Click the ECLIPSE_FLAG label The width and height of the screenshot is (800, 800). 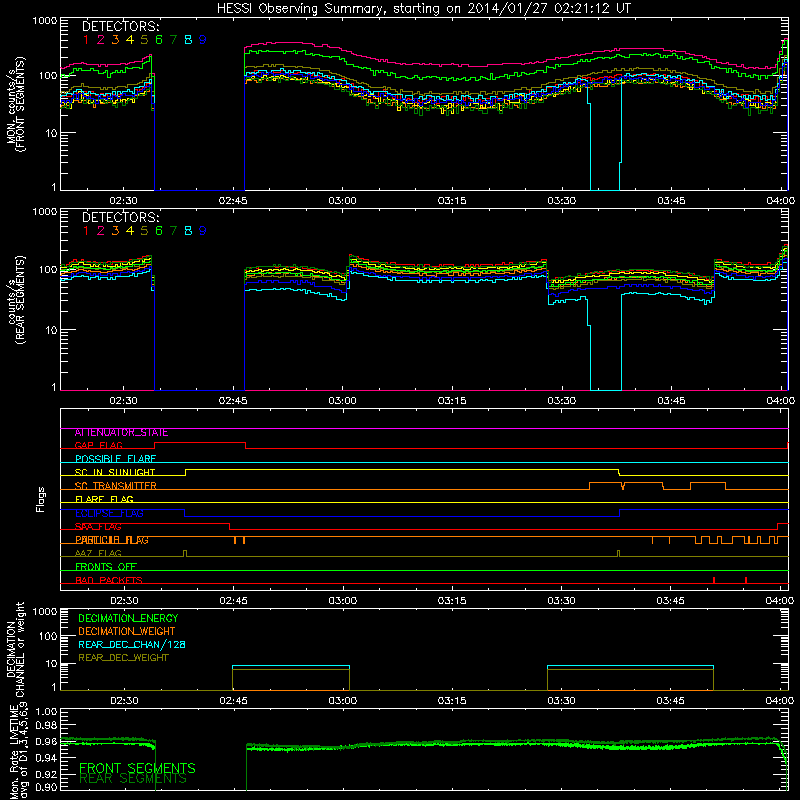point(110,513)
